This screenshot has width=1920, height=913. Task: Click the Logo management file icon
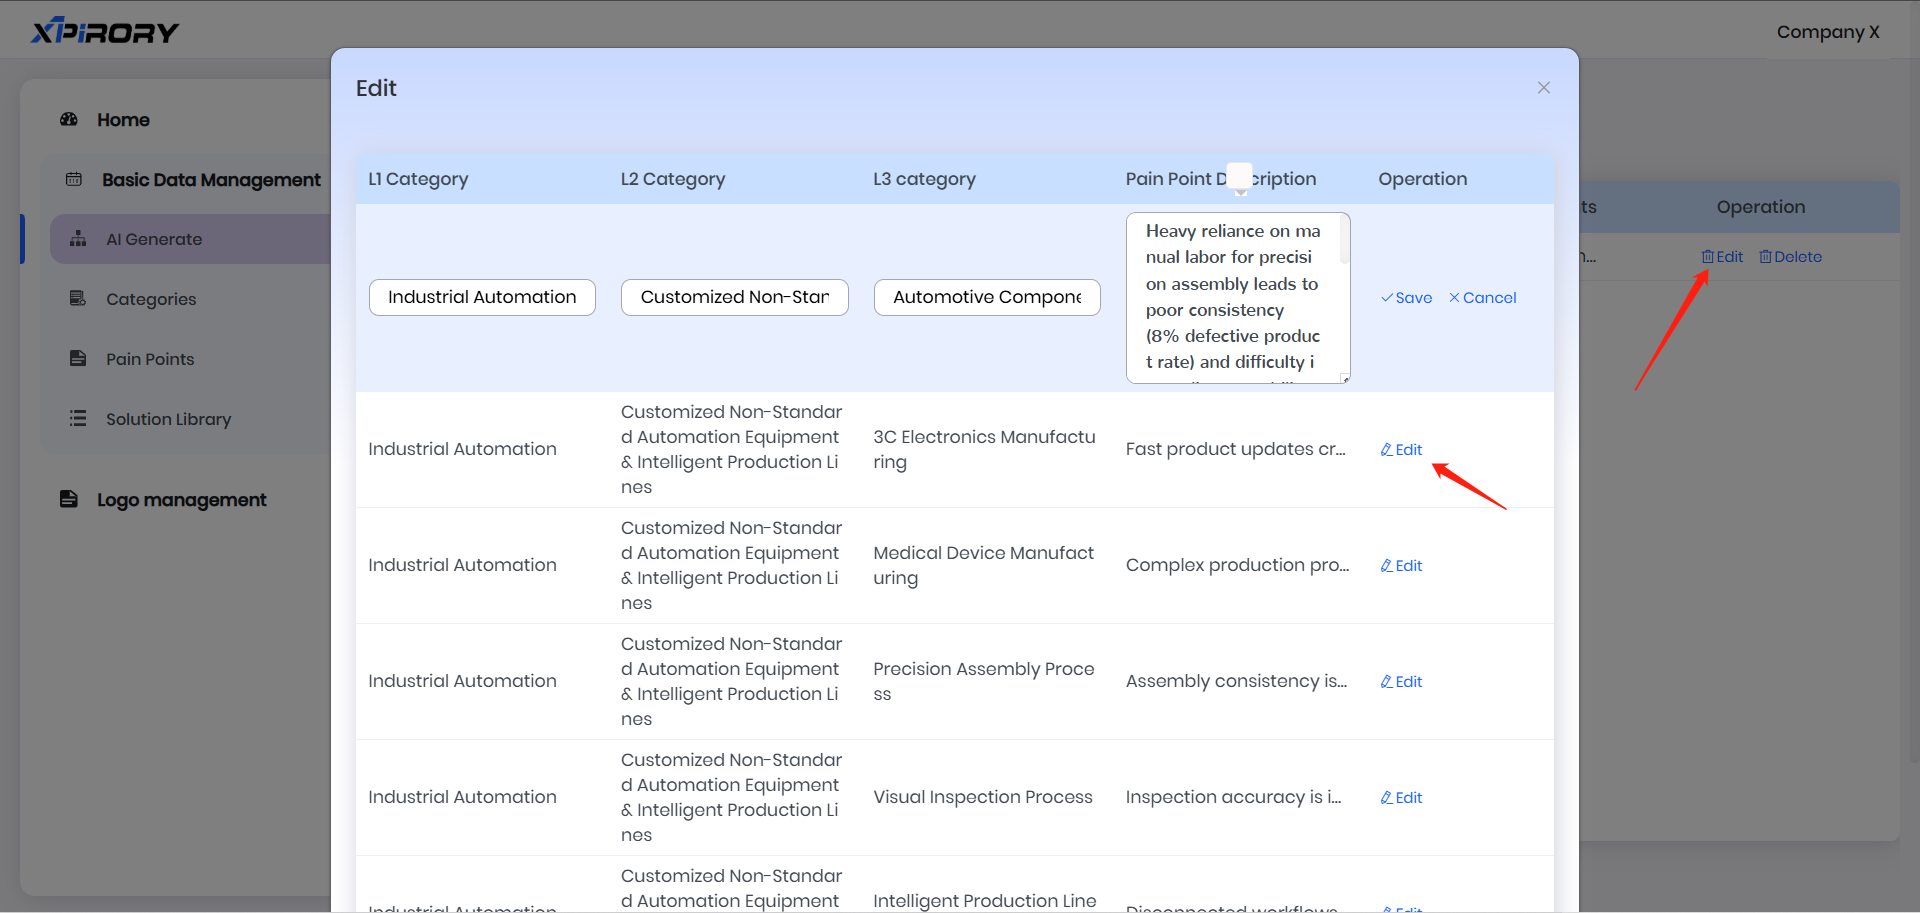(69, 500)
